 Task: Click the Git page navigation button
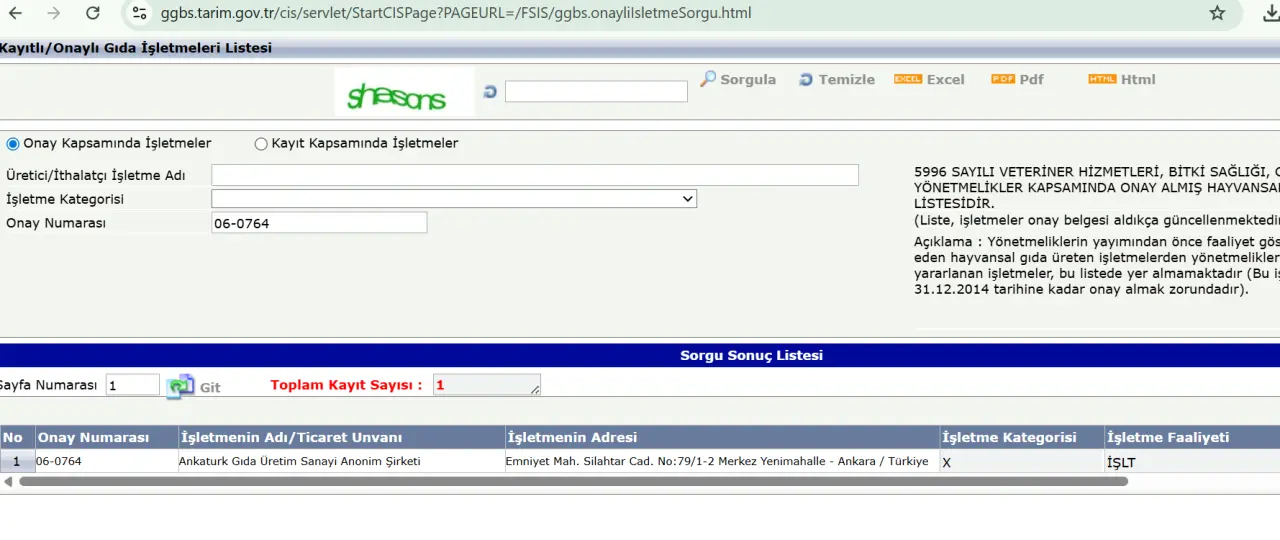click(x=194, y=387)
